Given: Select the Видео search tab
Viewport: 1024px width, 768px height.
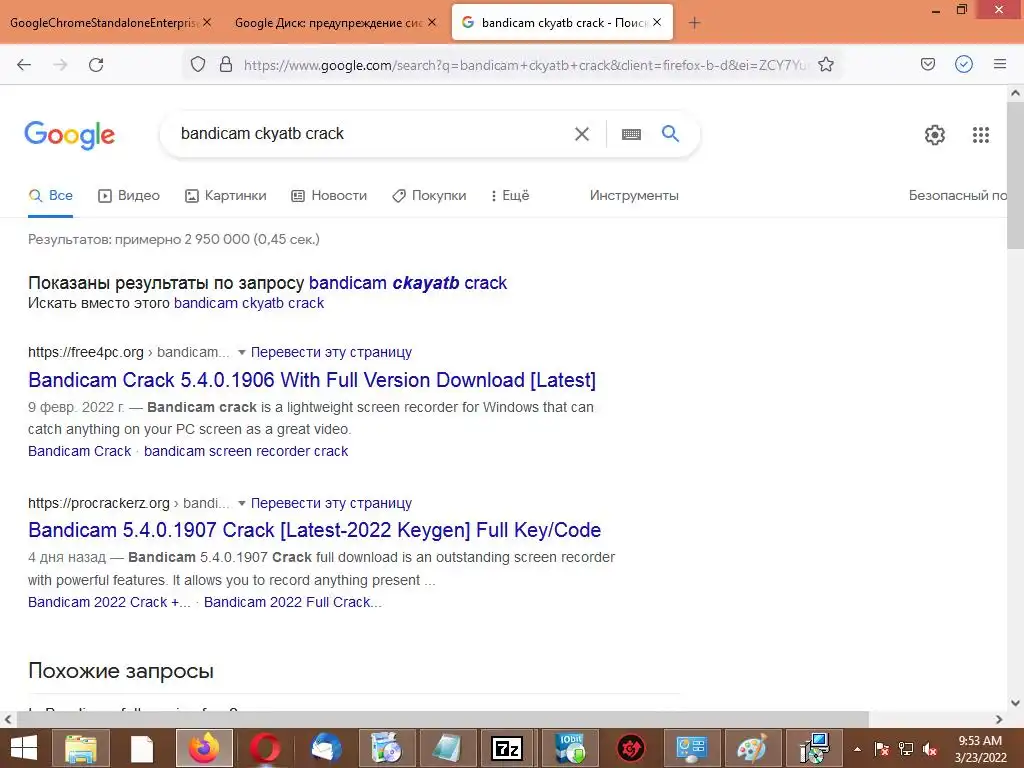Looking at the screenshot, I should click(x=129, y=195).
